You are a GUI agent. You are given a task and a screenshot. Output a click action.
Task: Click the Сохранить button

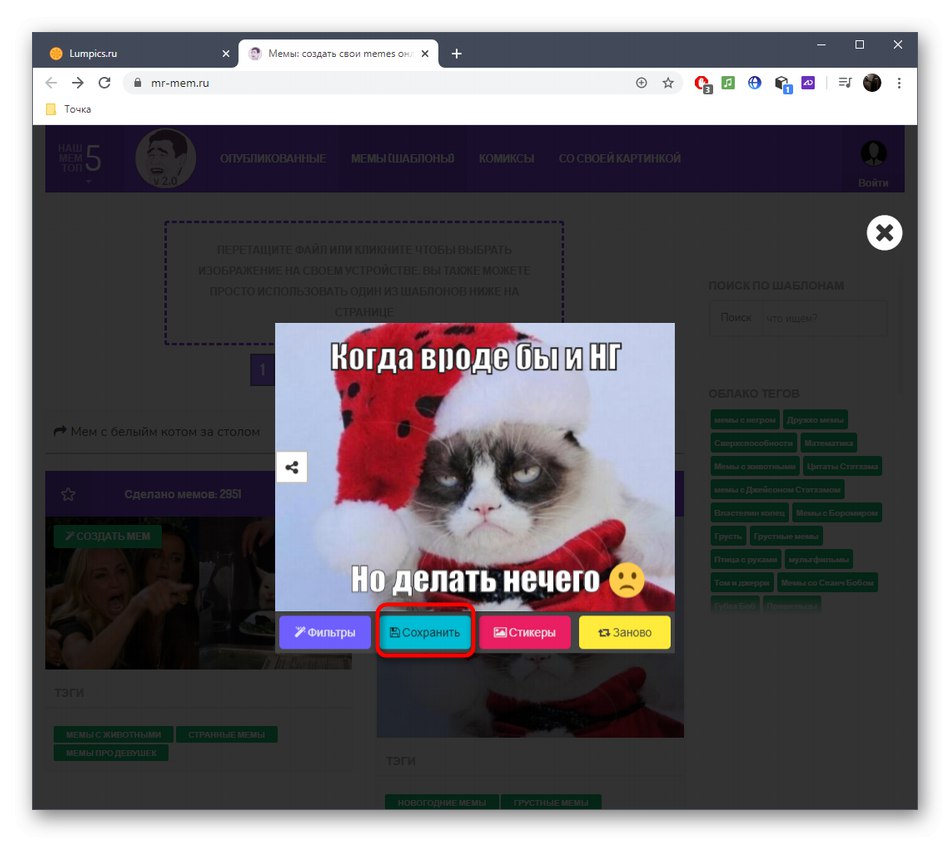pos(424,632)
